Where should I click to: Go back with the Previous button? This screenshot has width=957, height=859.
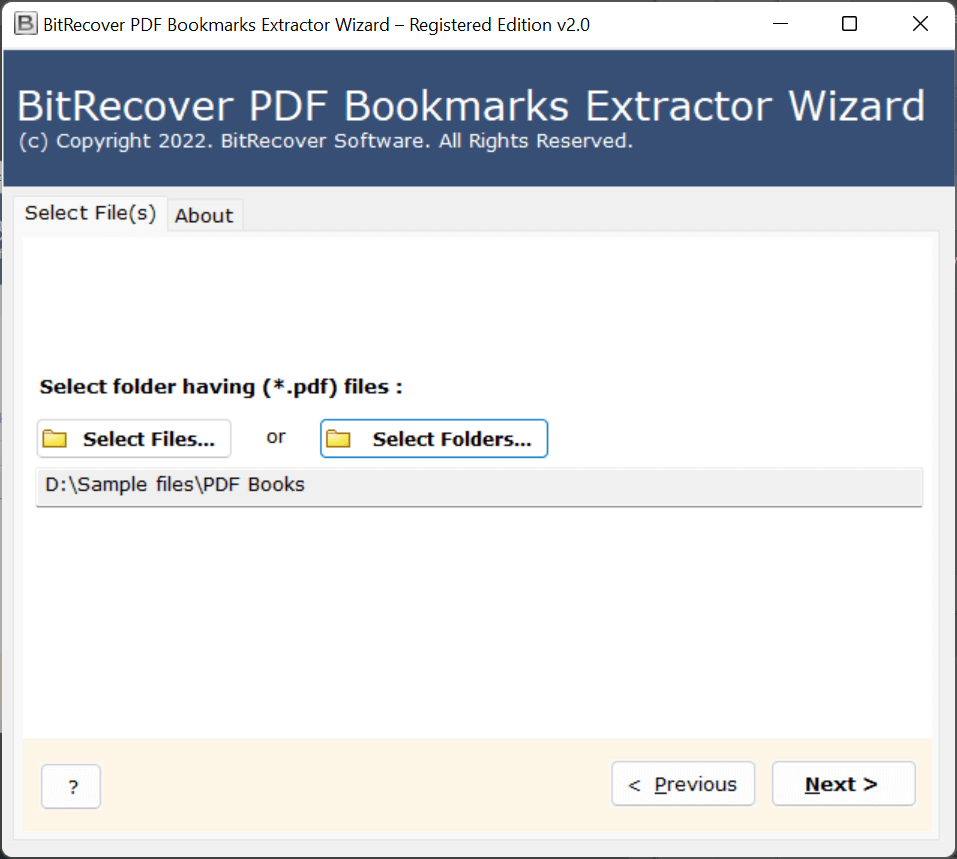[x=683, y=784]
